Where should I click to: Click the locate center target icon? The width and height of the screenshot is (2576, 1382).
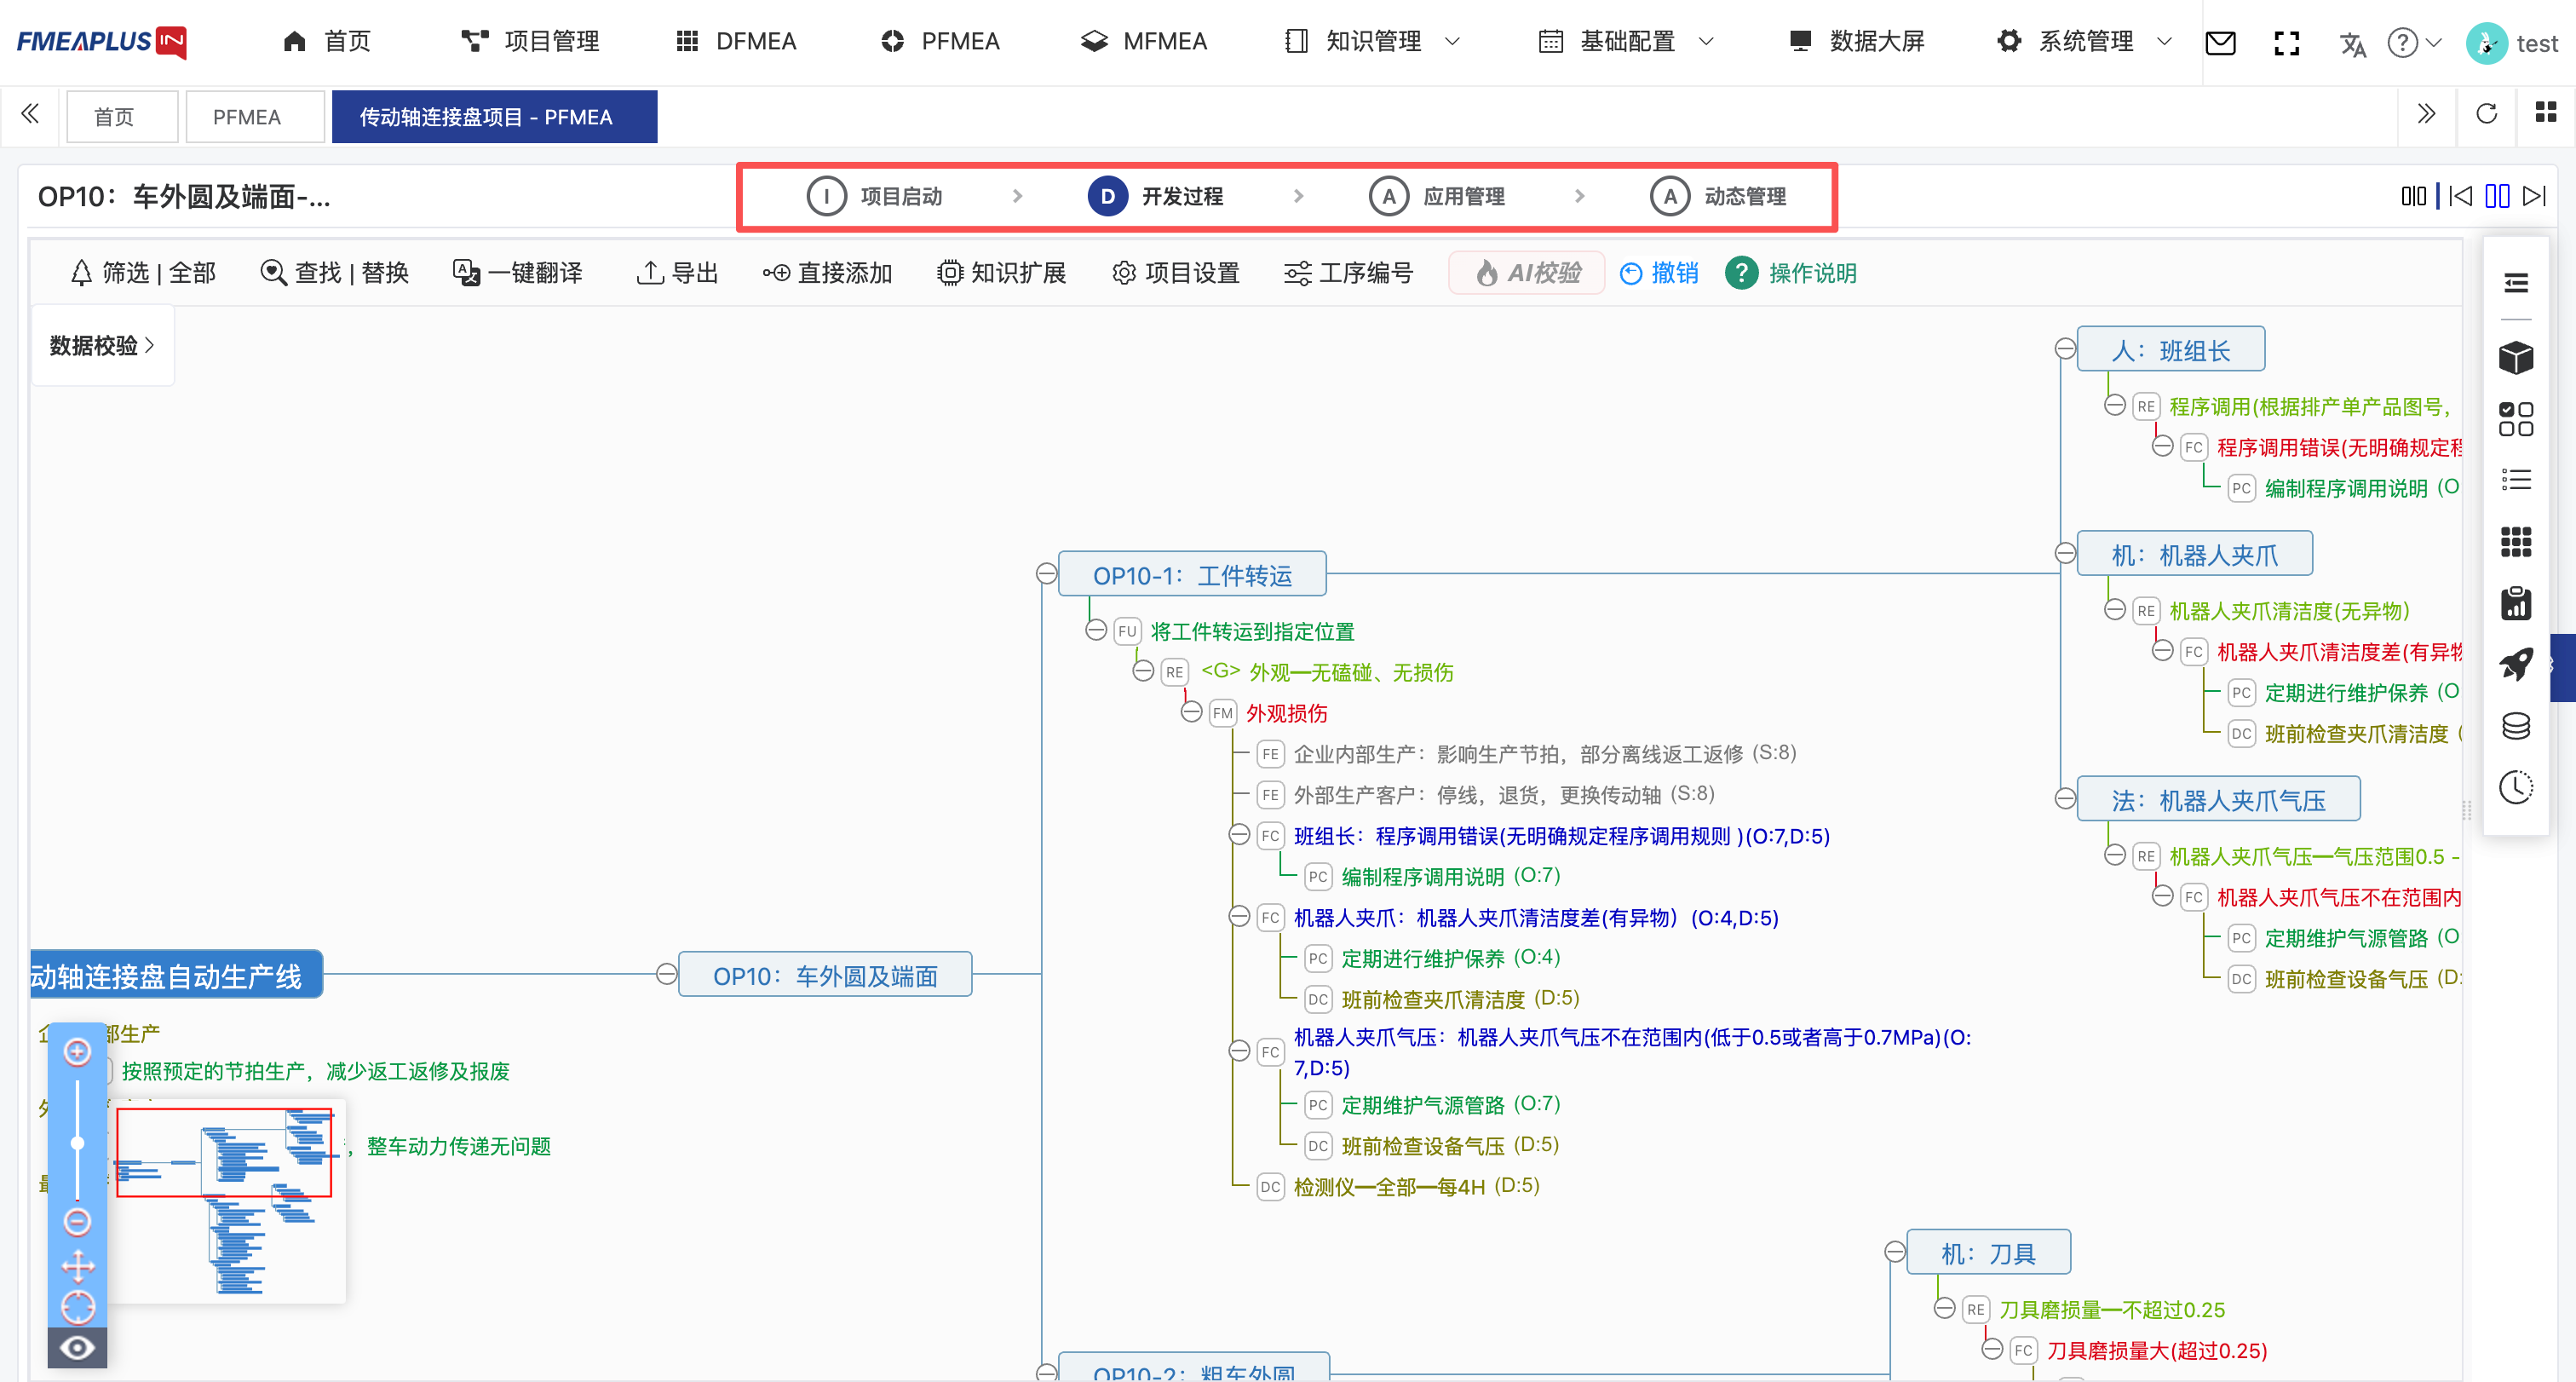77,1307
